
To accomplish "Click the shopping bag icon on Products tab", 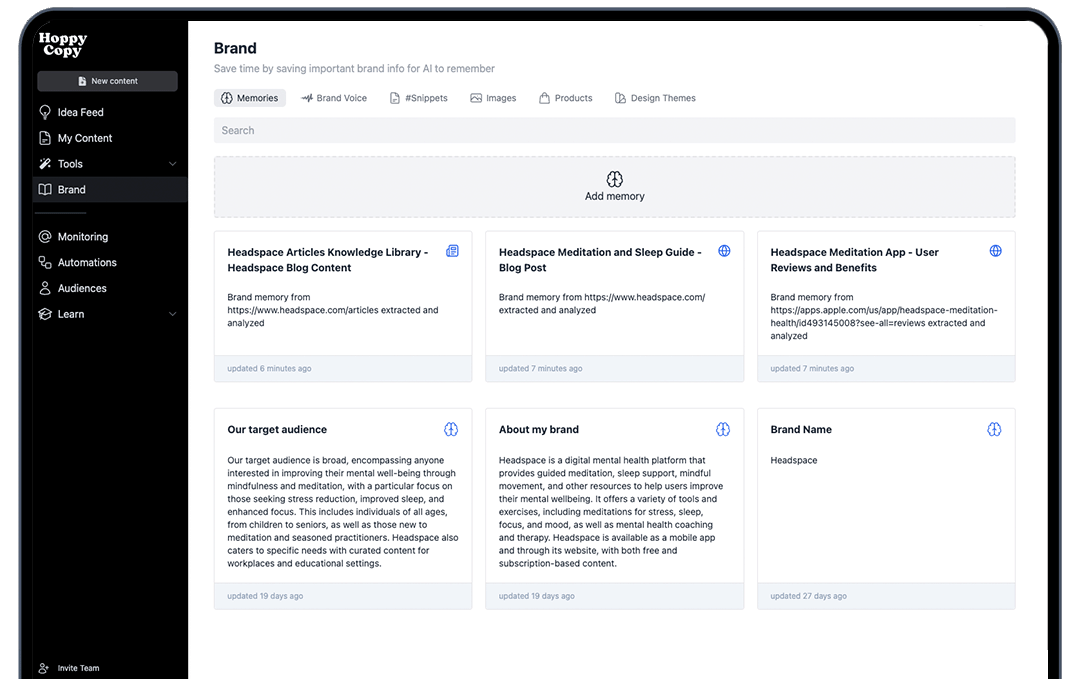I will coord(544,98).
